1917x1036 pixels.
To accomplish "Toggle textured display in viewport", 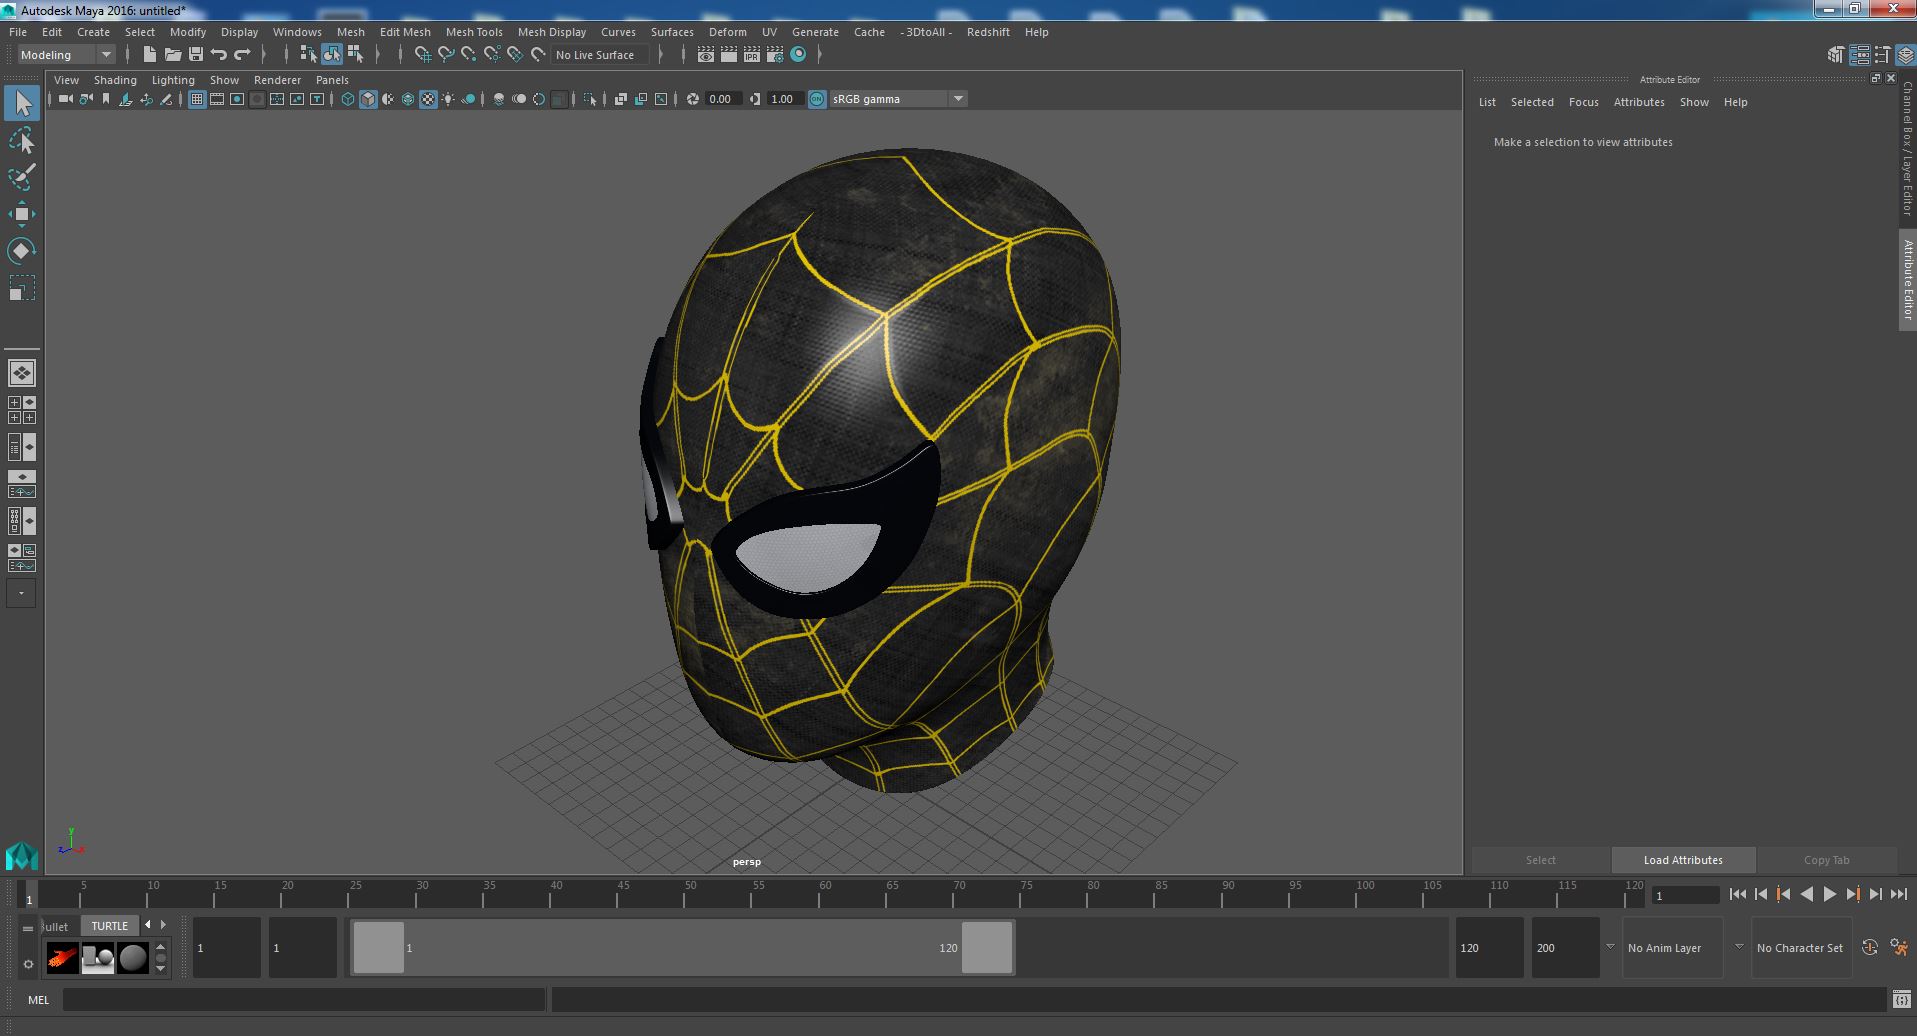I will pos(428,99).
